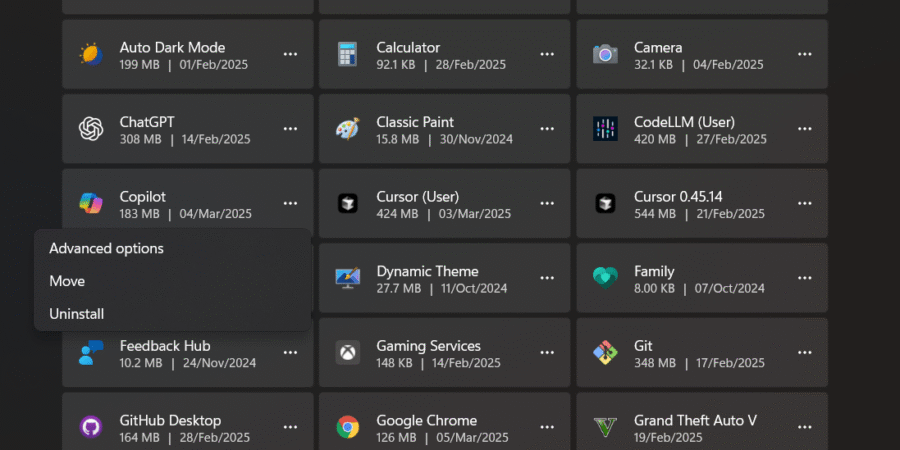Click the GitHub Desktop app name
This screenshot has height=450, width=900.
[x=170, y=421]
